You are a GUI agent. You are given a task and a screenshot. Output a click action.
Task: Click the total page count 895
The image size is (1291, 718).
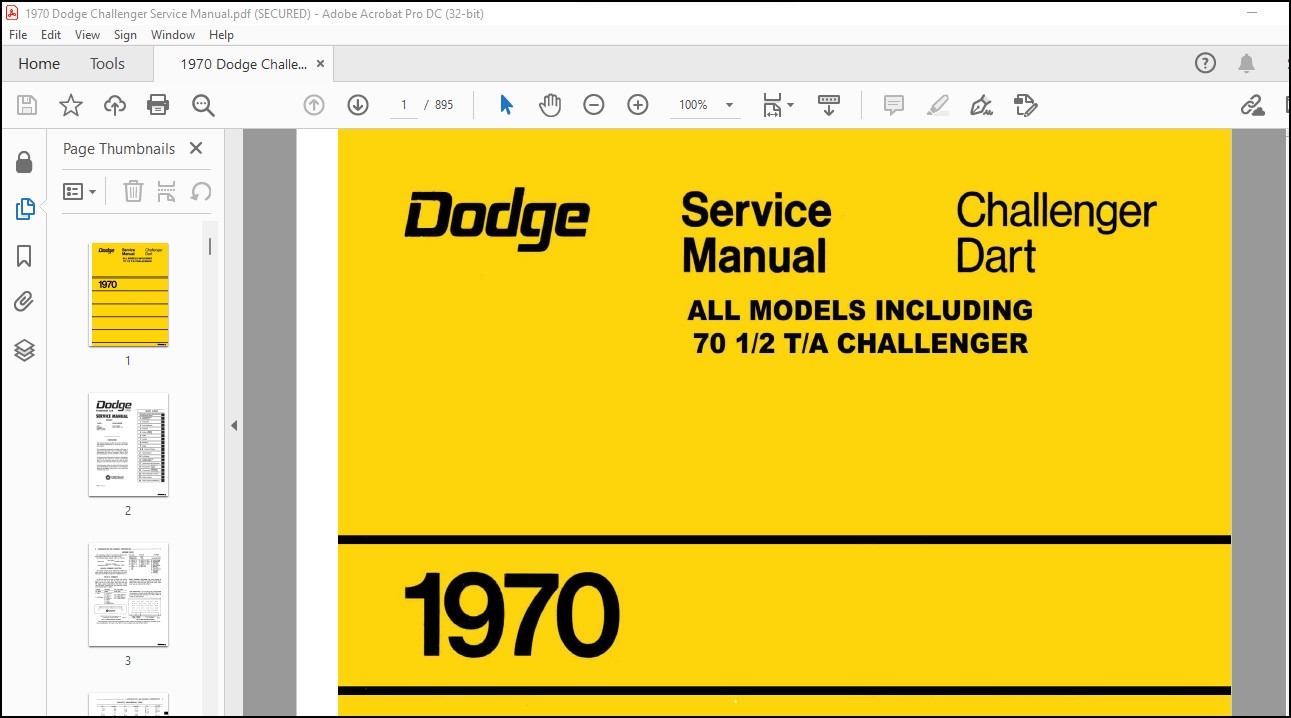click(x=444, y=105)
